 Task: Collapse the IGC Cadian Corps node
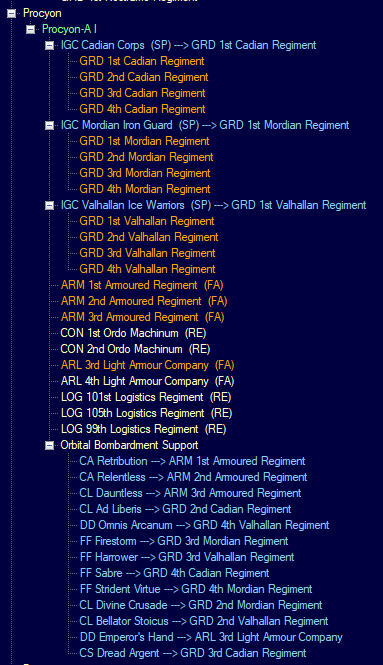(x=50, y=45)
